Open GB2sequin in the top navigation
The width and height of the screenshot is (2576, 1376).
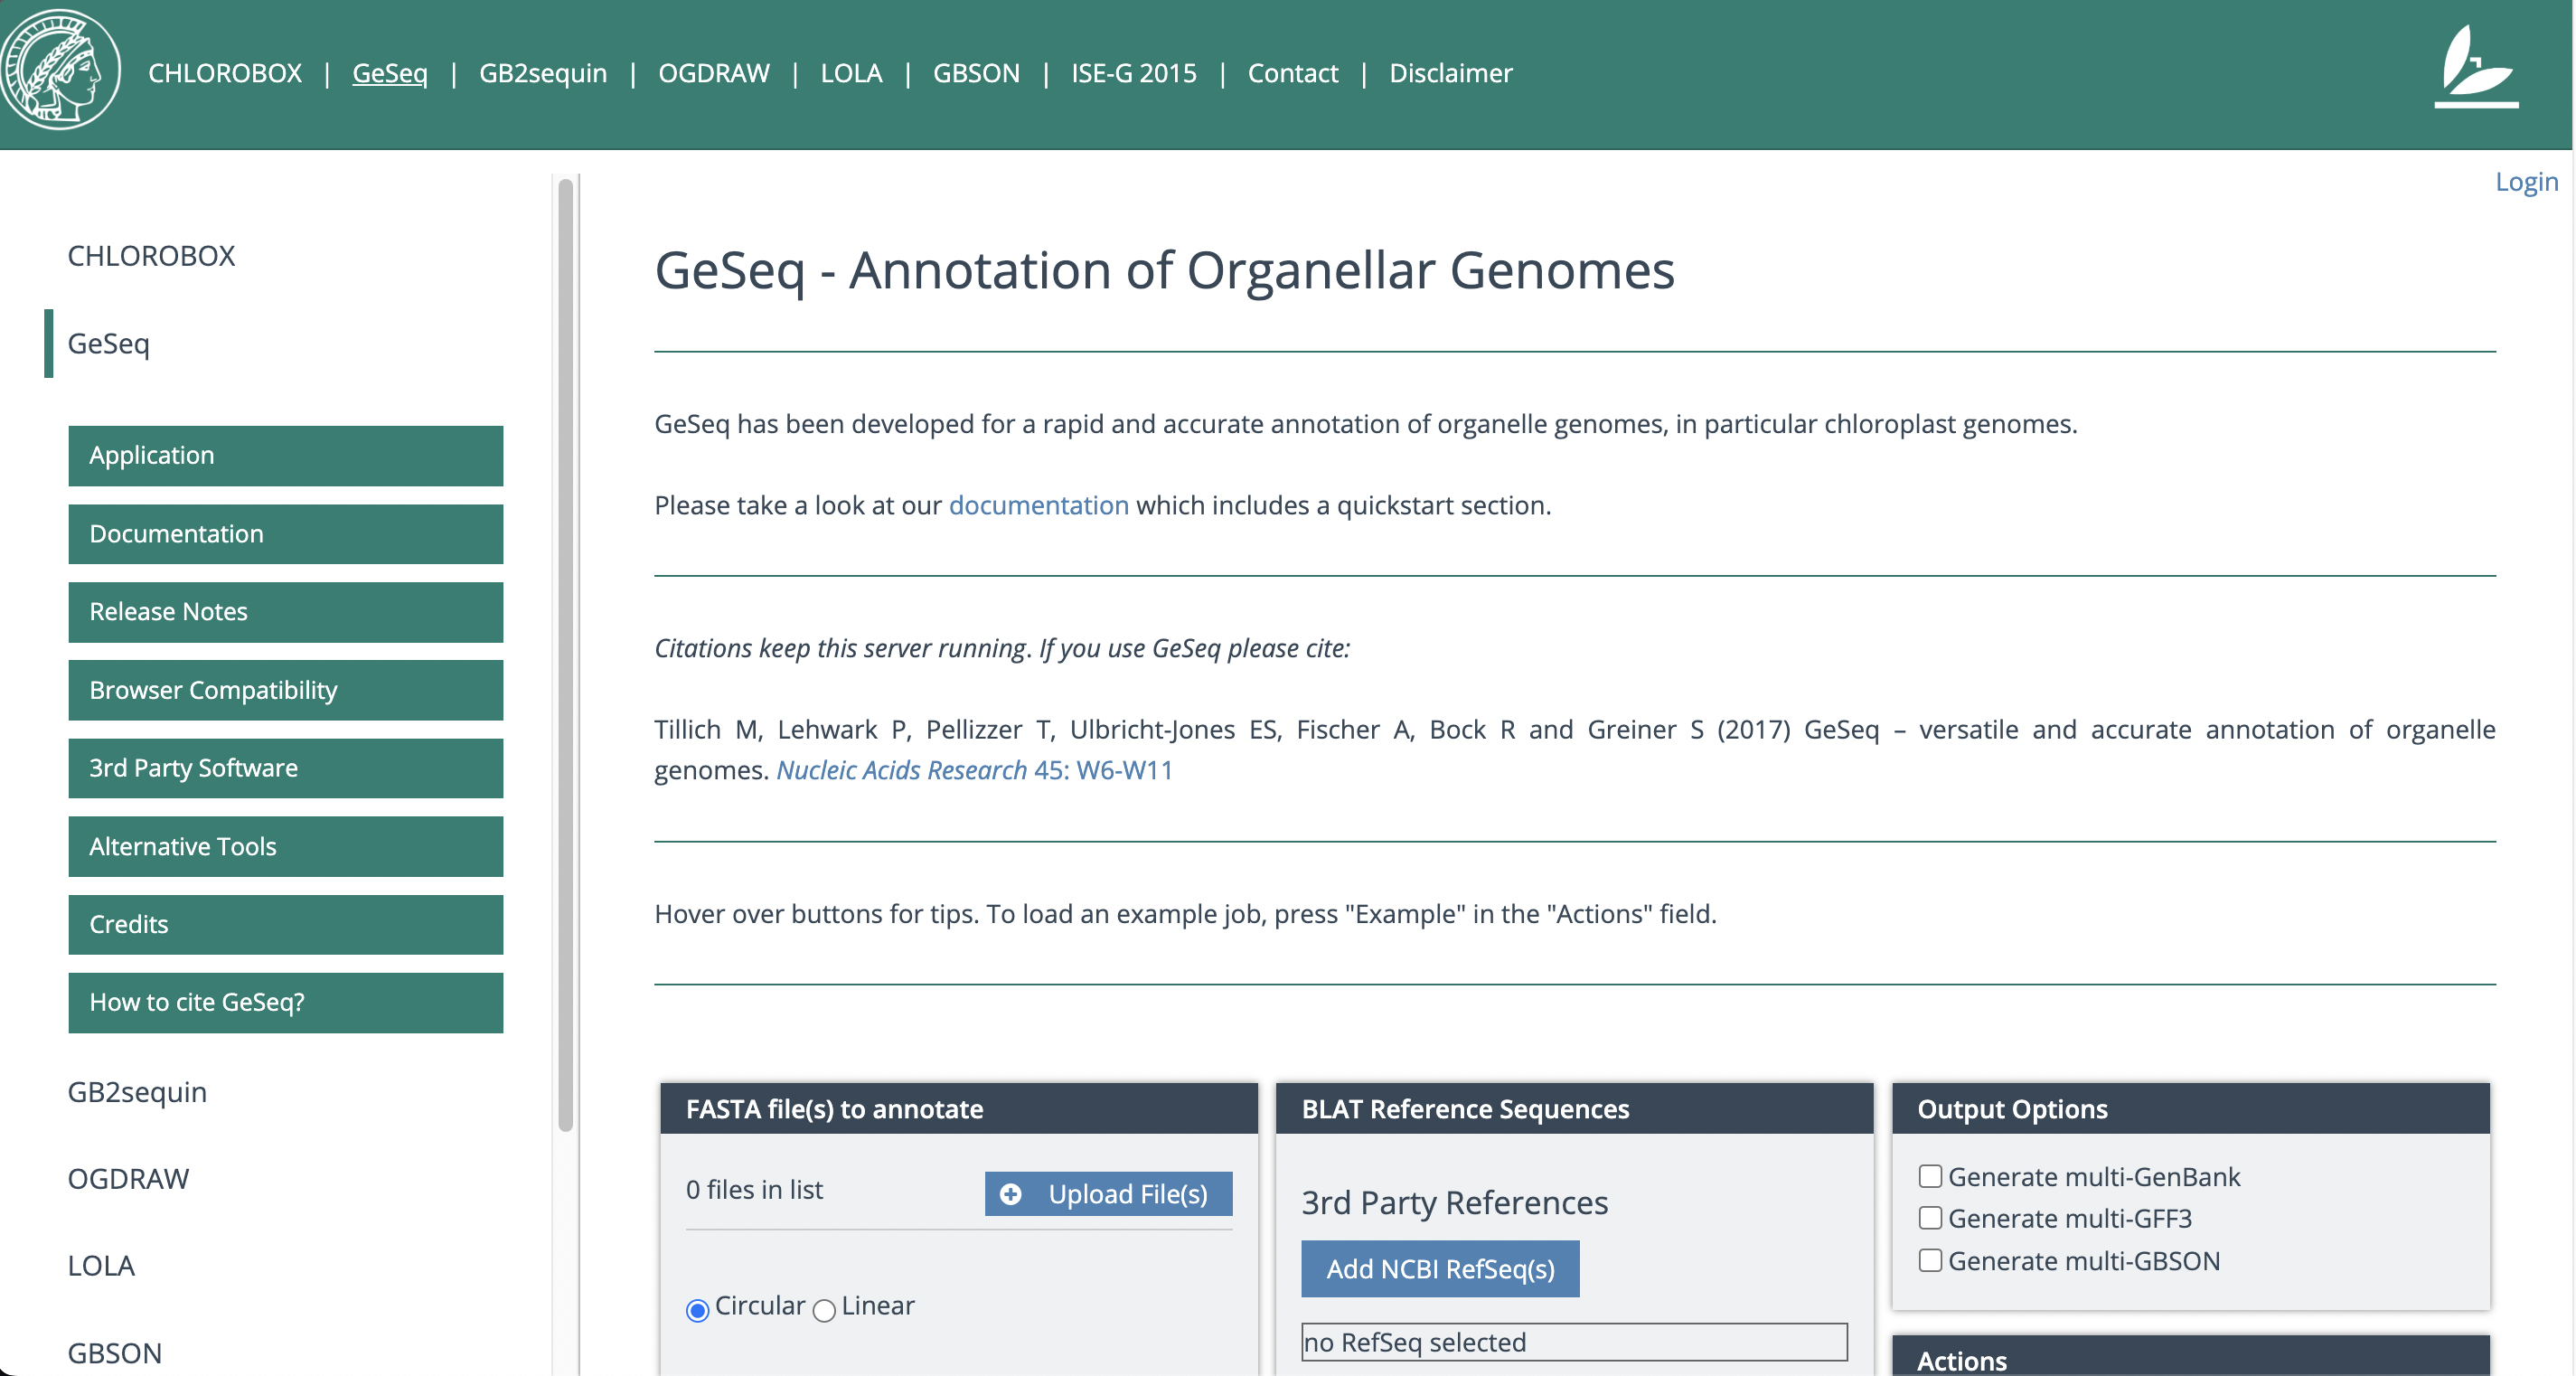tap(543, 73)
